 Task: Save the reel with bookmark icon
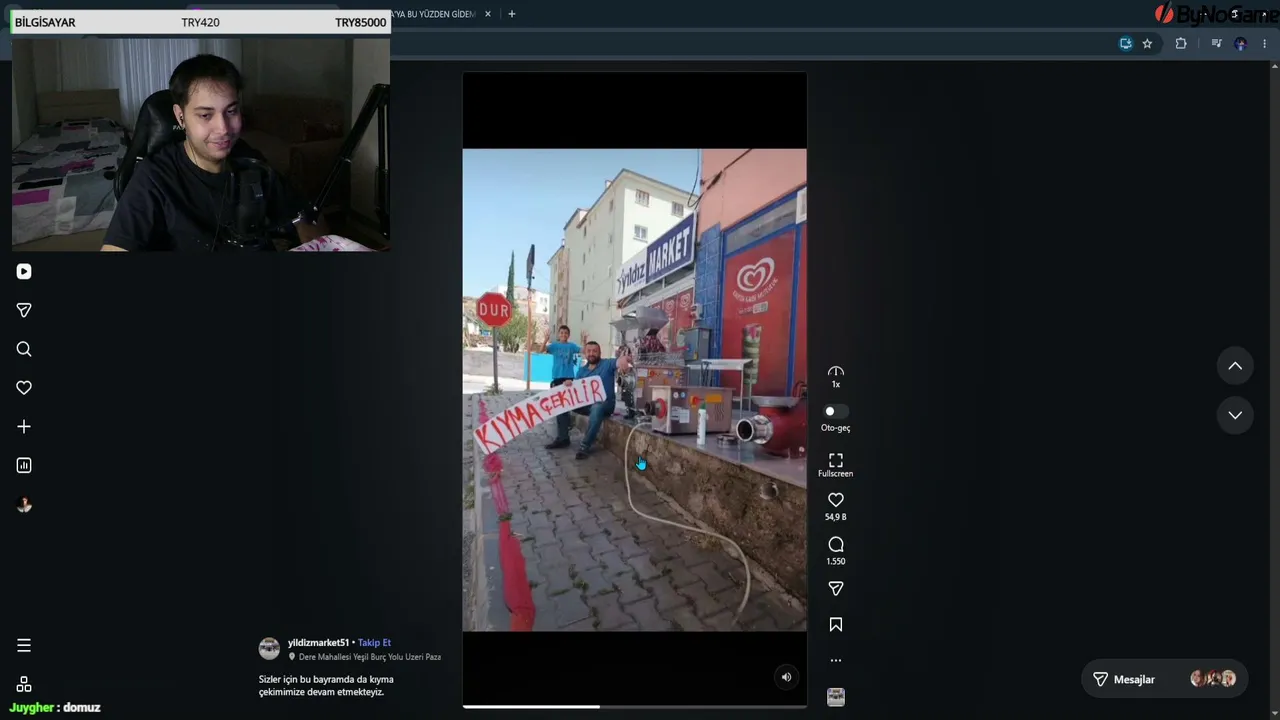836,625
